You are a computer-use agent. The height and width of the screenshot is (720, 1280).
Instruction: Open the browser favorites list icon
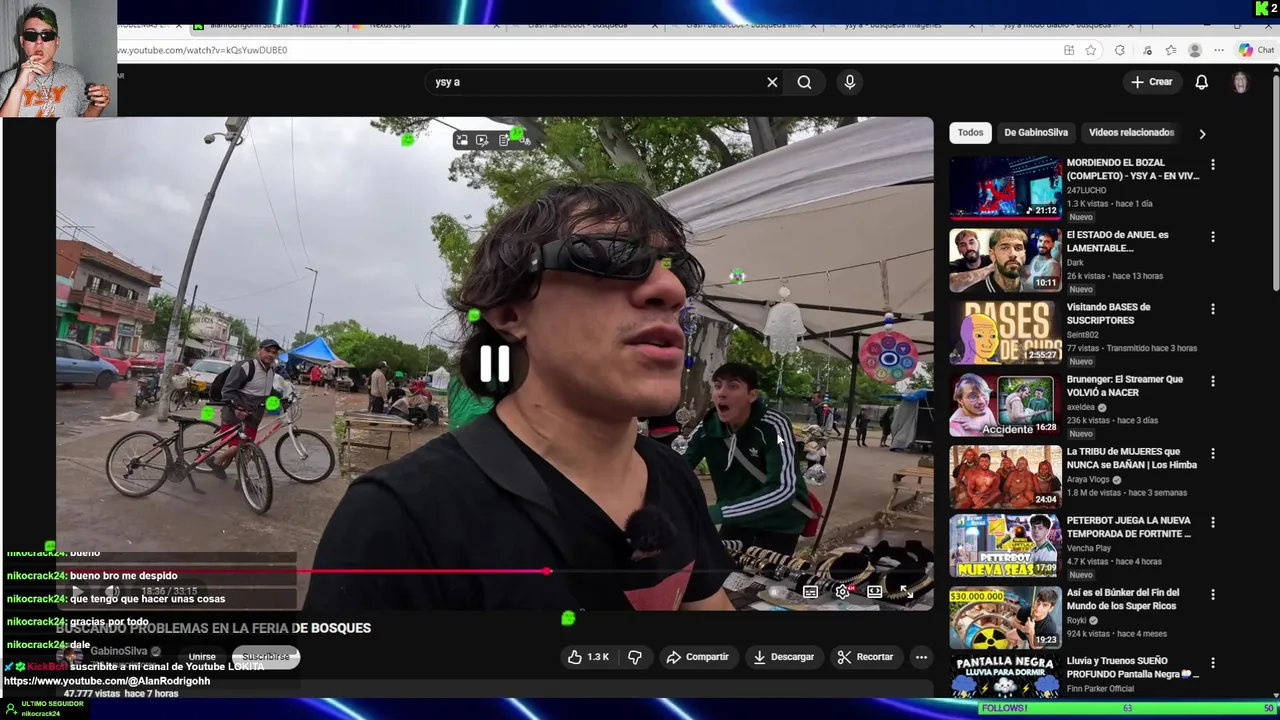1171,50
